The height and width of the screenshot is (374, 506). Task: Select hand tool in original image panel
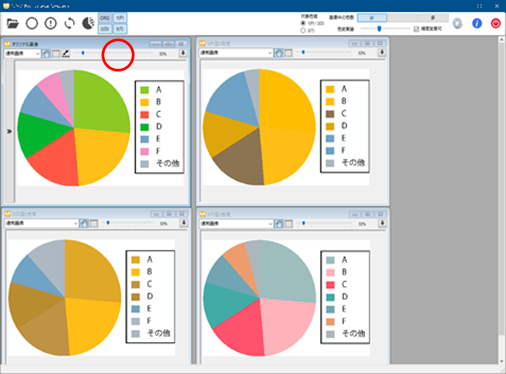point(46,53)
